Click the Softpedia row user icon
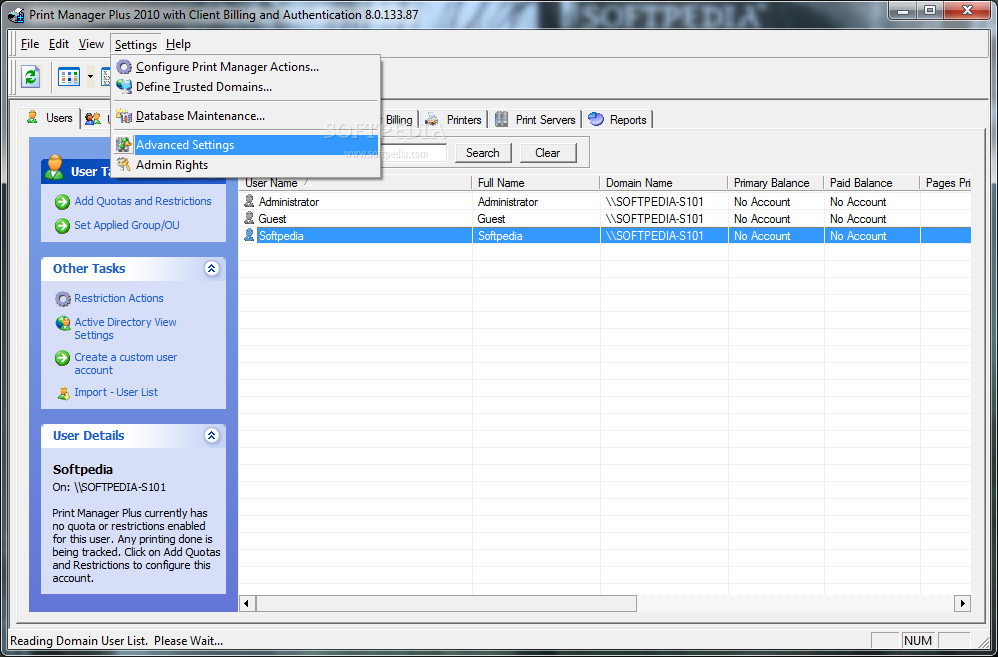 pyautogui.click(x=249, y=236)
